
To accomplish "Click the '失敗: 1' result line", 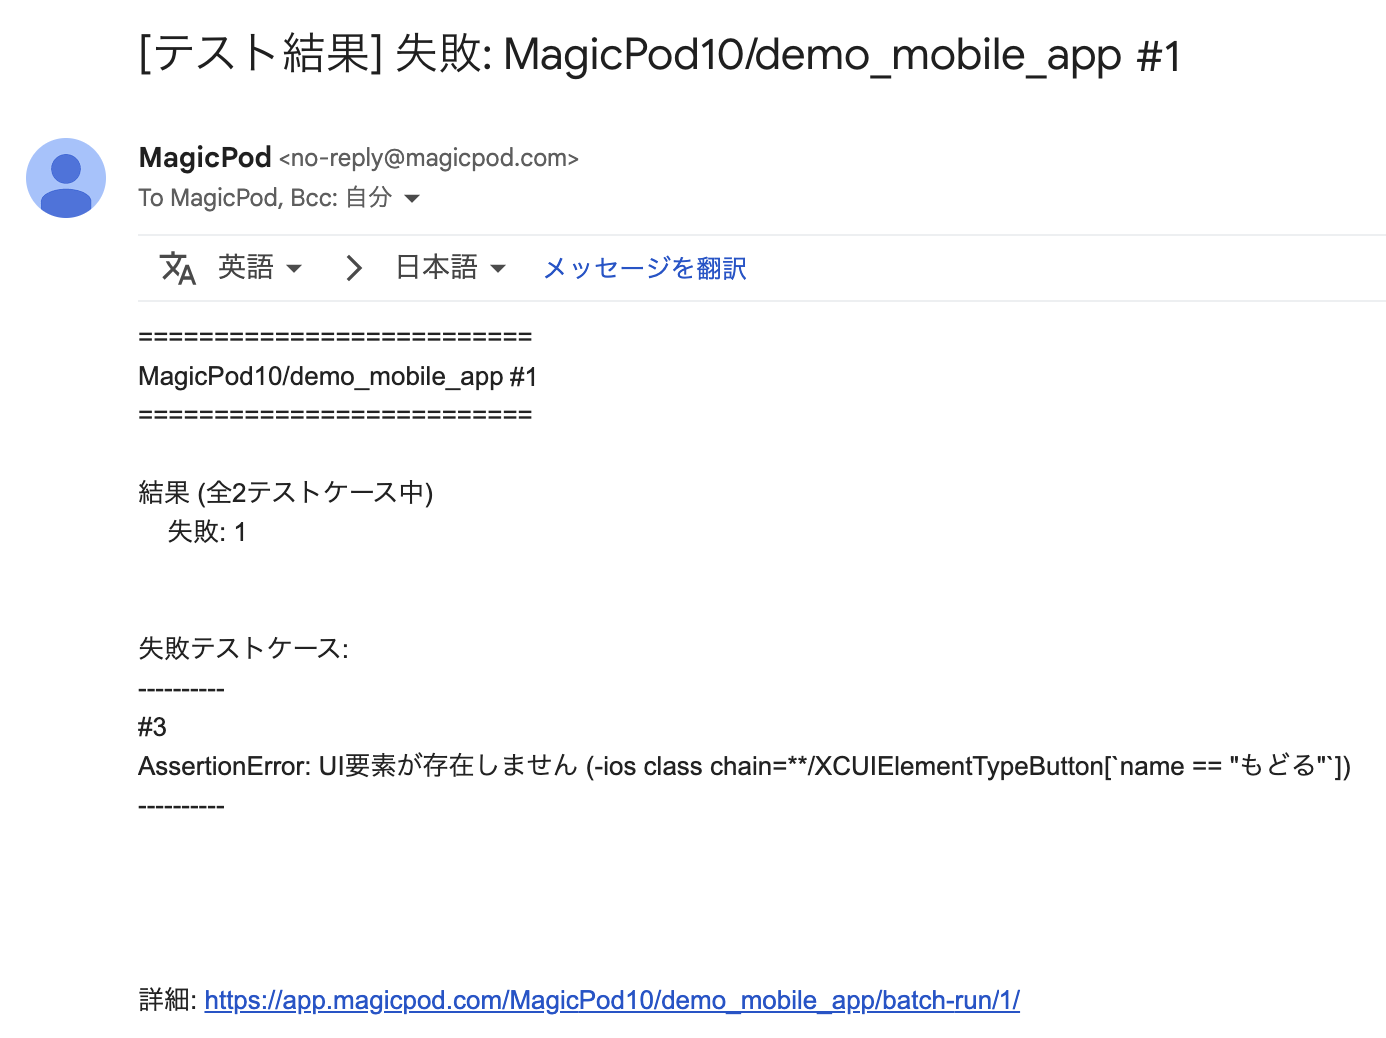I will pyautogui.click(x=207, y=531).
